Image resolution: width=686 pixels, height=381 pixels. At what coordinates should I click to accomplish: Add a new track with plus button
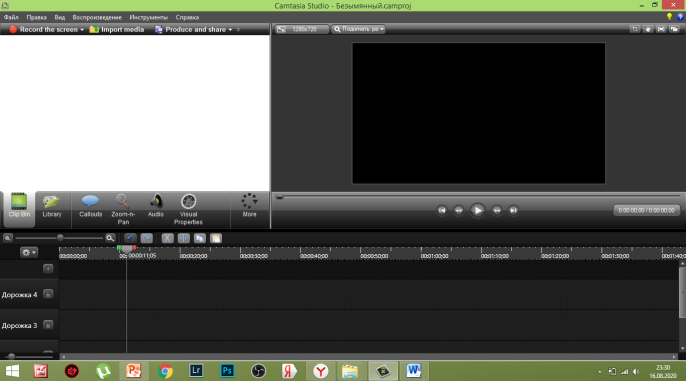48,269
